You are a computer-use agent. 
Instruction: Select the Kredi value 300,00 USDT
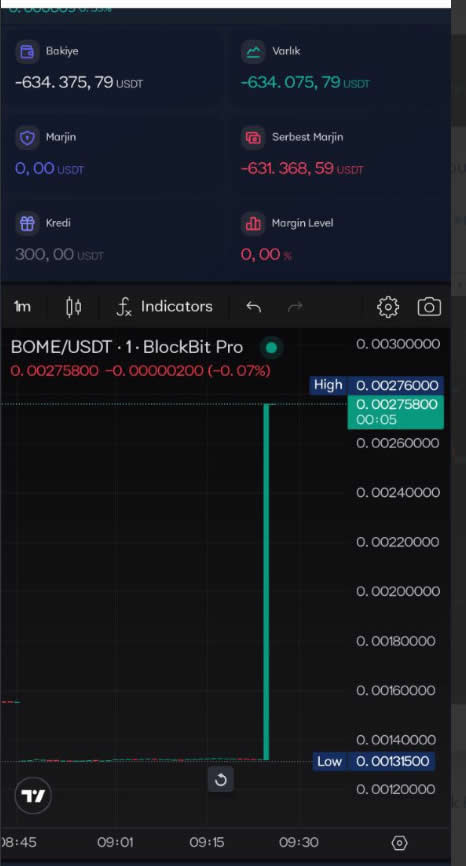pyautogui.click(x=59, y=255)
